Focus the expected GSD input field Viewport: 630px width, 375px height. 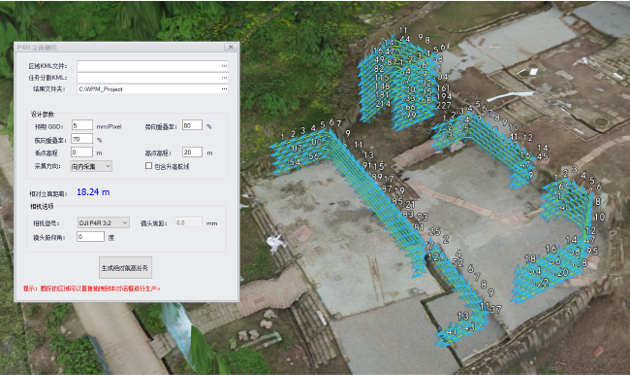[82, 125]
